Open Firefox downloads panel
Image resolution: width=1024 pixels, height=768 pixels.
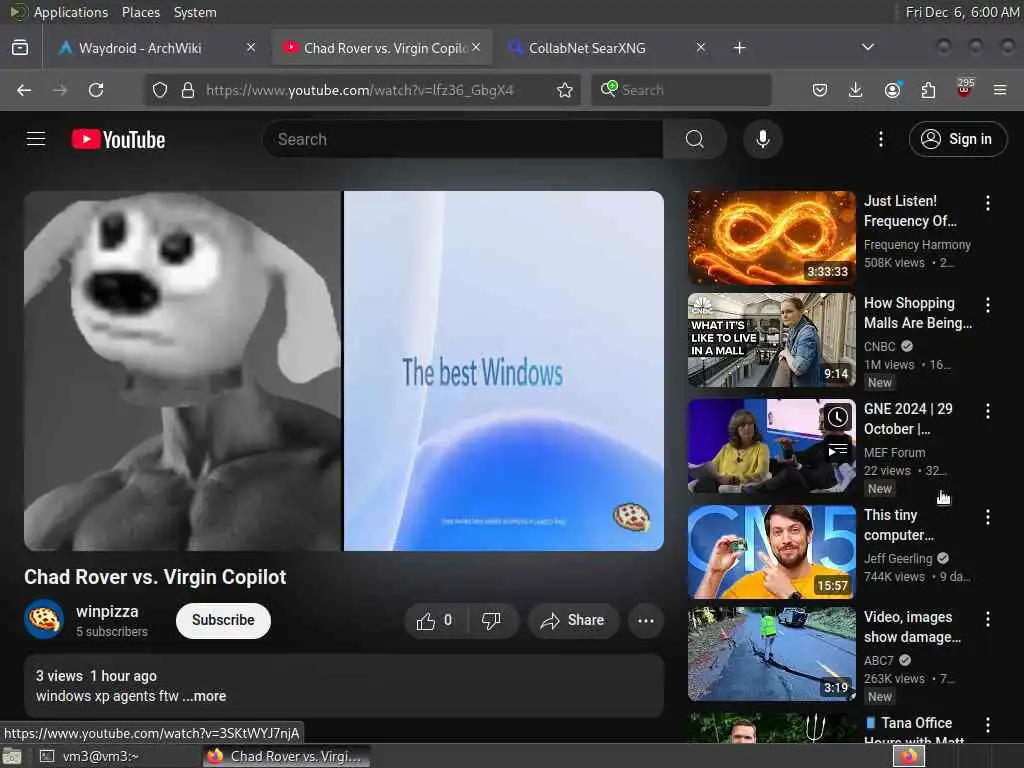click(x=856, y=90)
